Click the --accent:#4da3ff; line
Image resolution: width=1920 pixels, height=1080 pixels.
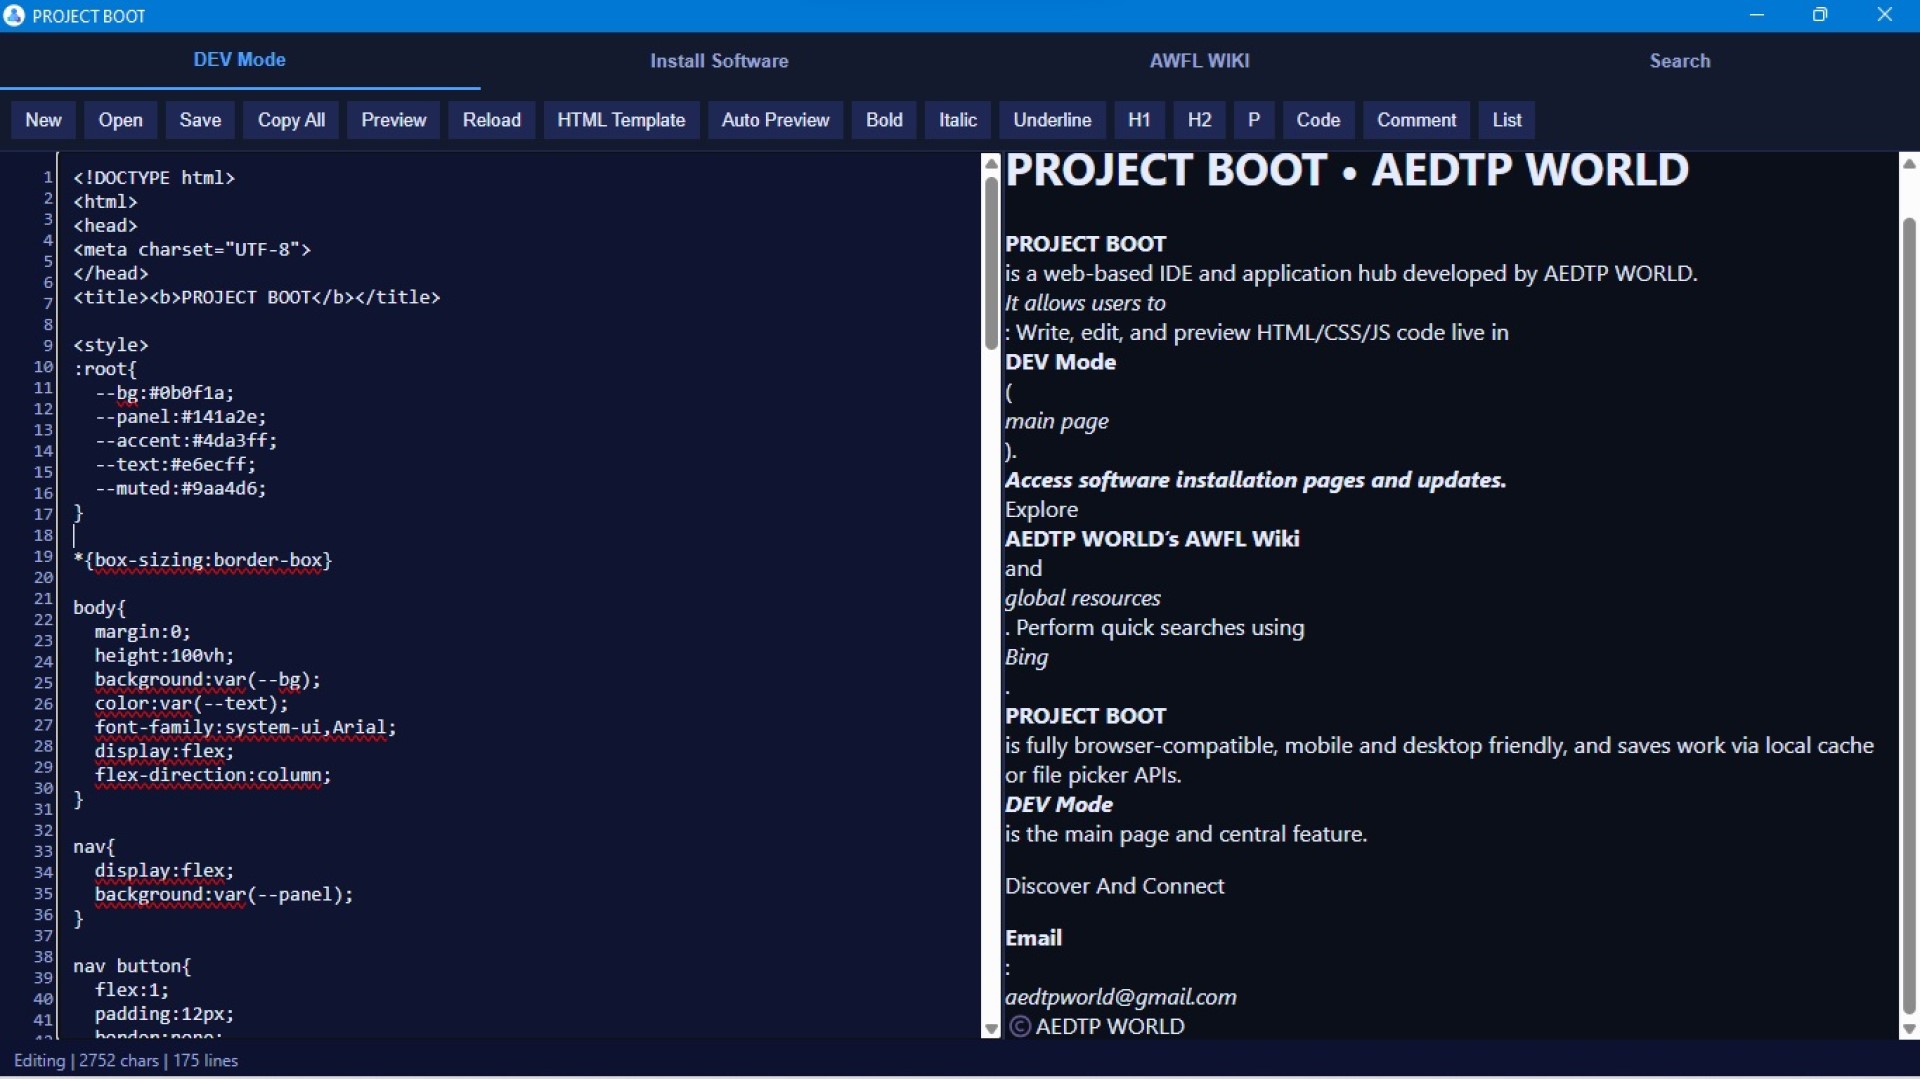186,441
